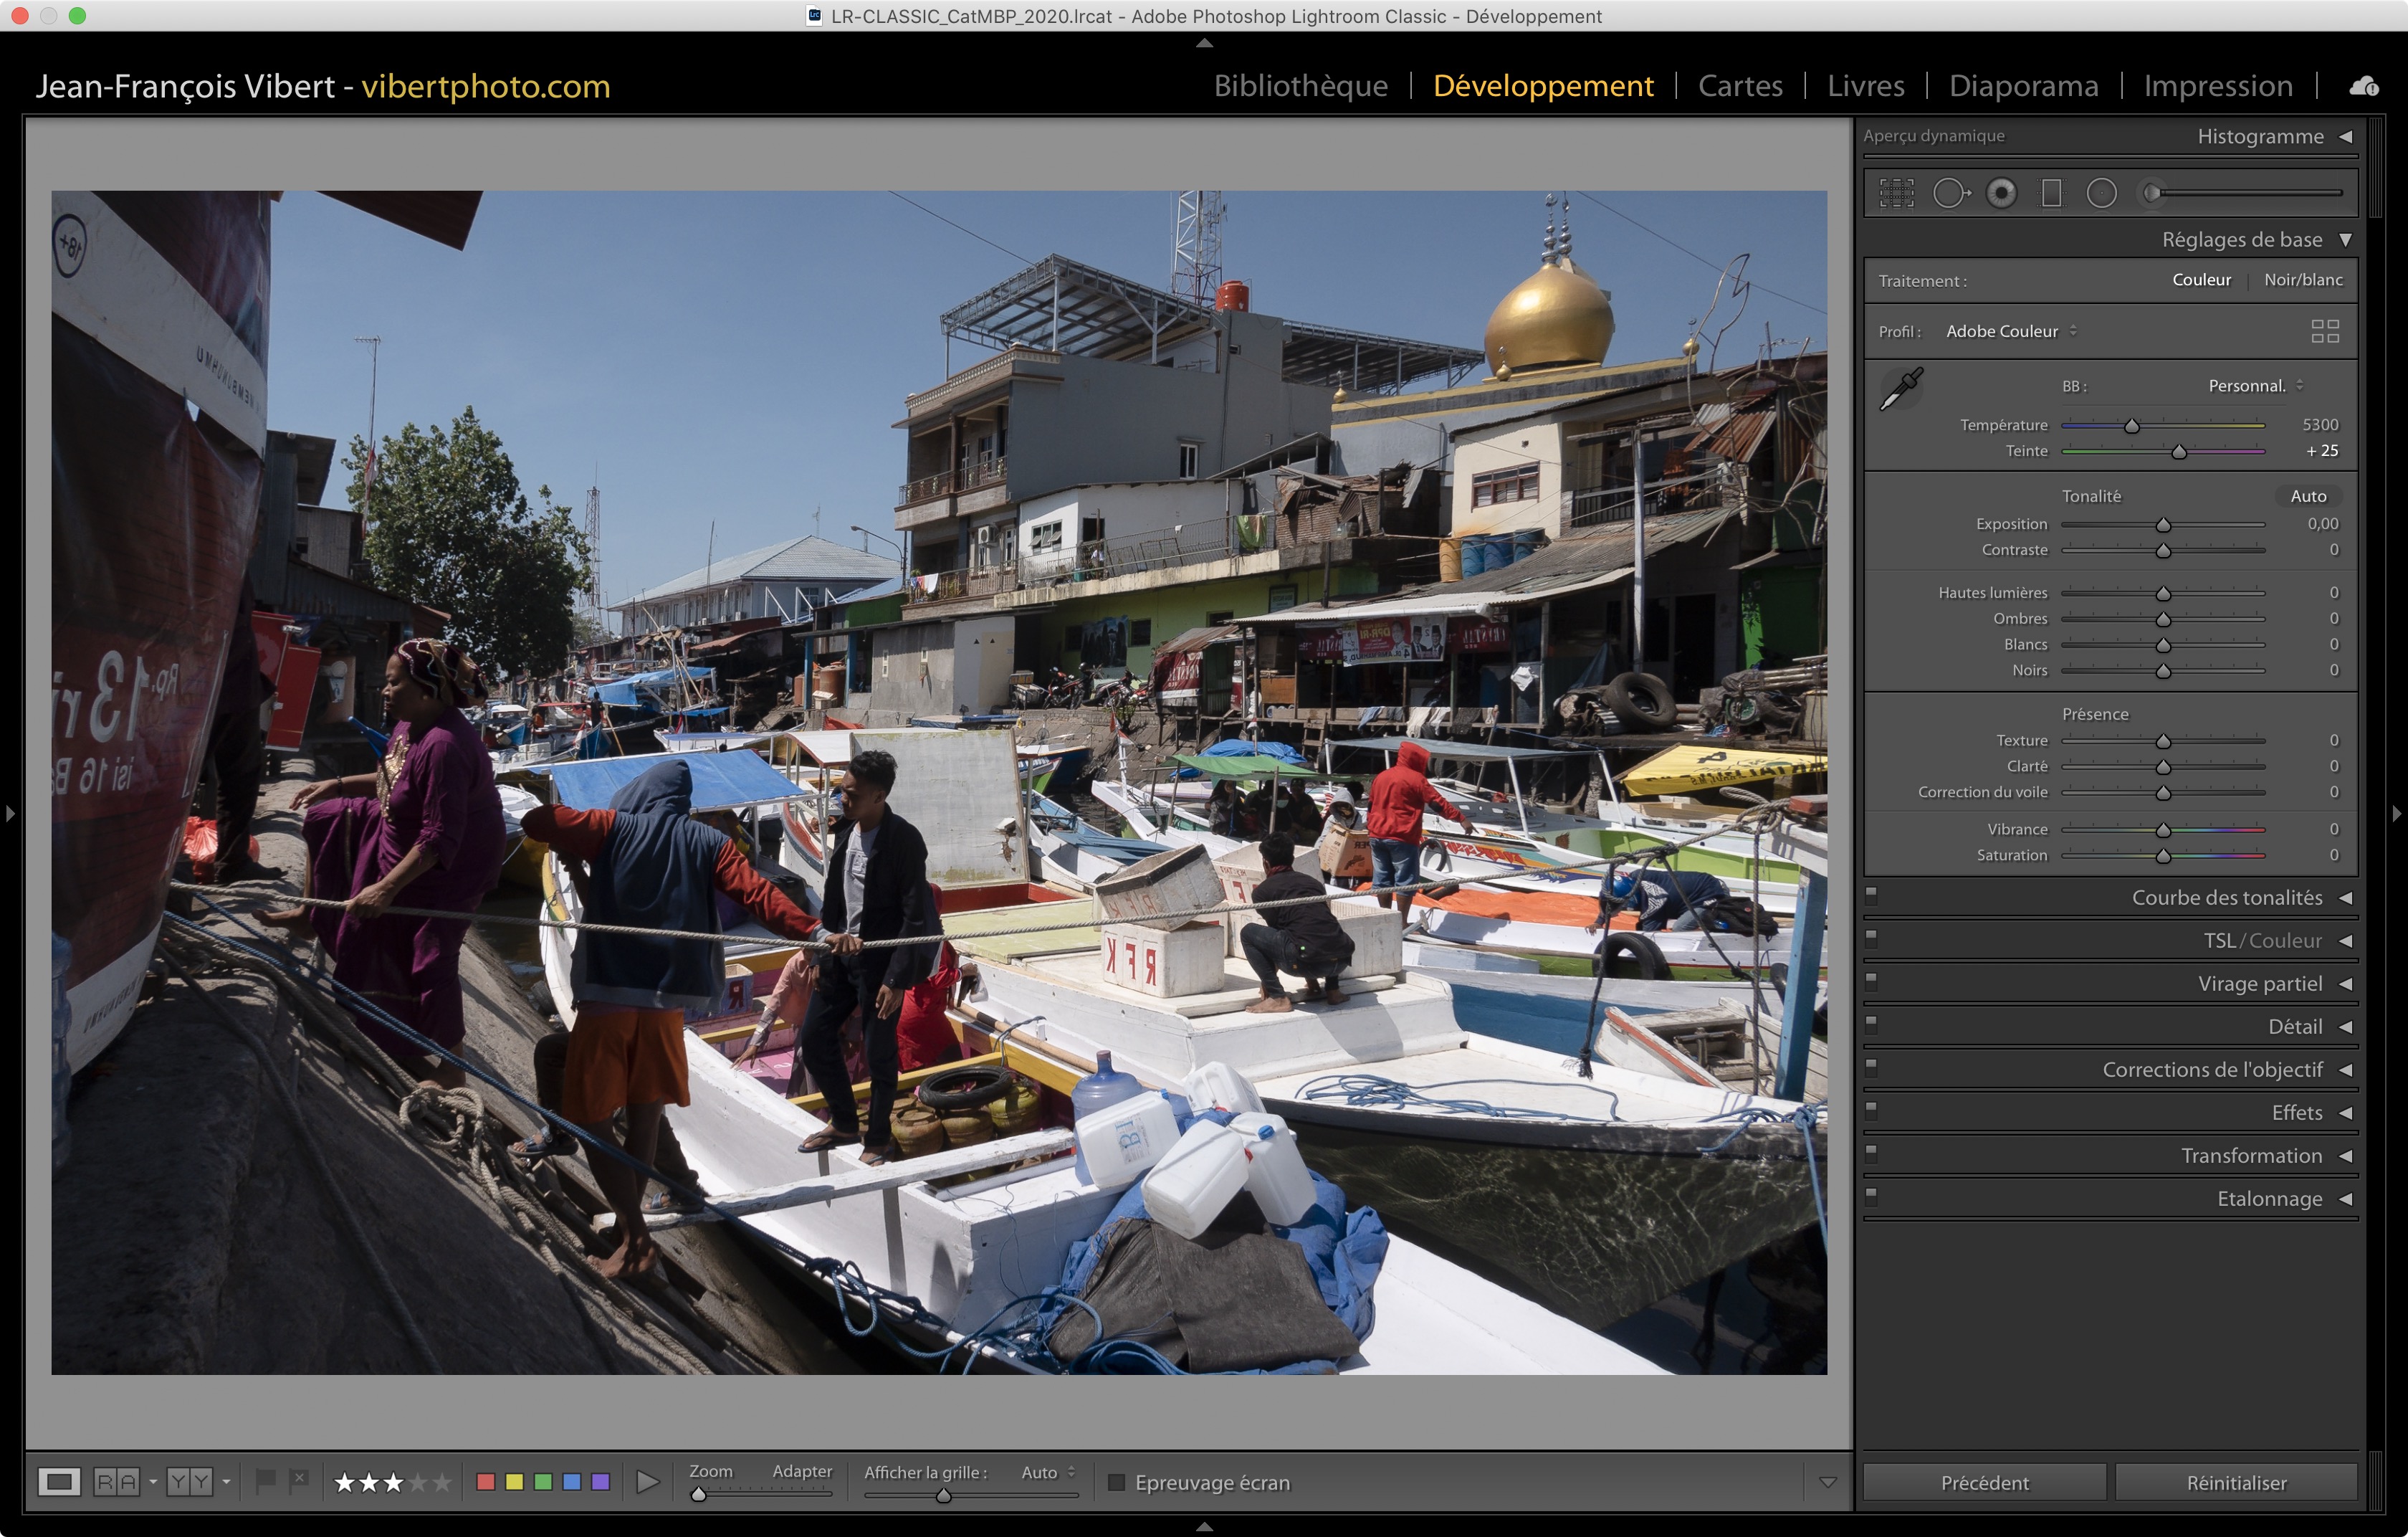Click the Réinitialiser button

[x=2236, y=1482]
